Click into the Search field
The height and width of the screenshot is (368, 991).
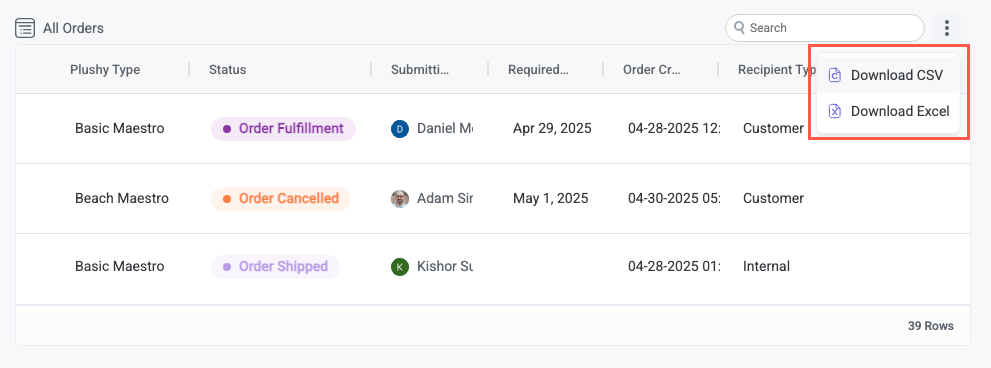[x=825, y=28]
